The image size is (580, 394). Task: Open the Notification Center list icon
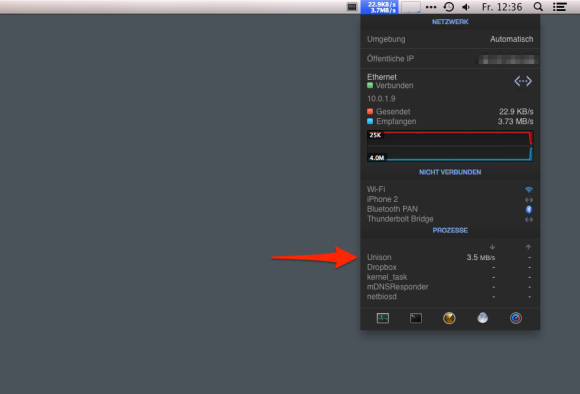coord(560,7)
